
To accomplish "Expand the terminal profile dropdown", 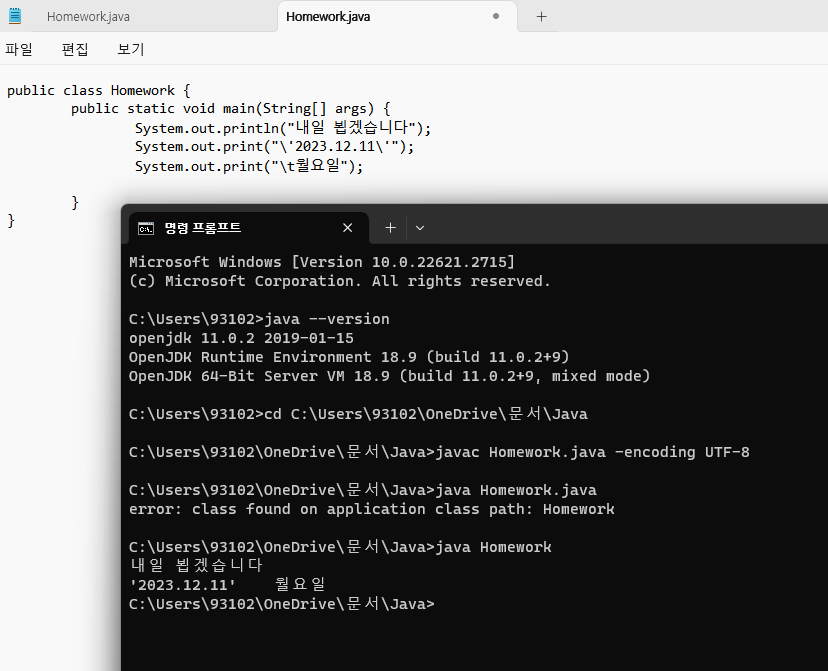I will click(420, 228).
